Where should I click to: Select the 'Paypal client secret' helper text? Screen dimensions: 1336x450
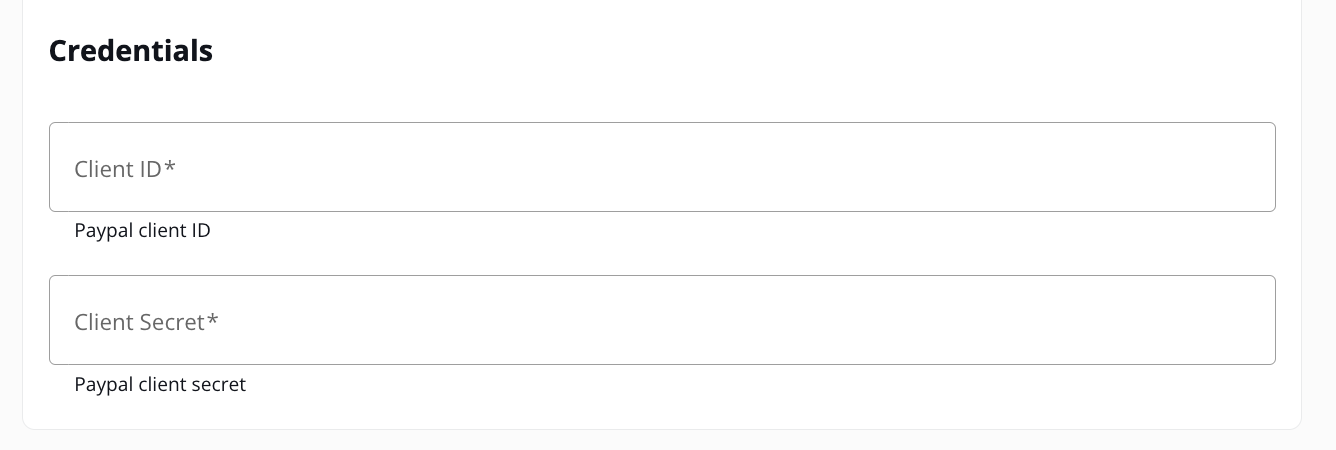pos(160,384)
